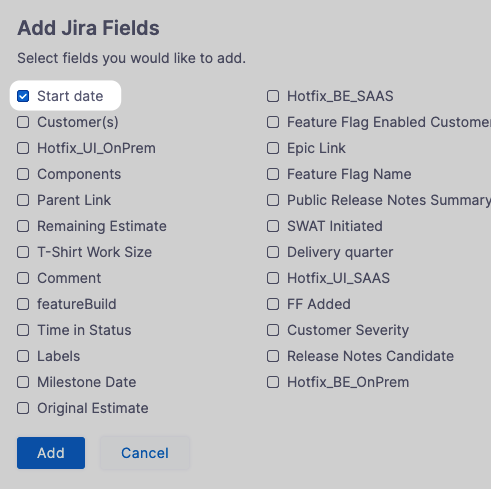This screenshot has width=491, height=489.
Task: Check the Parent Link option
Action: (23, 200)
